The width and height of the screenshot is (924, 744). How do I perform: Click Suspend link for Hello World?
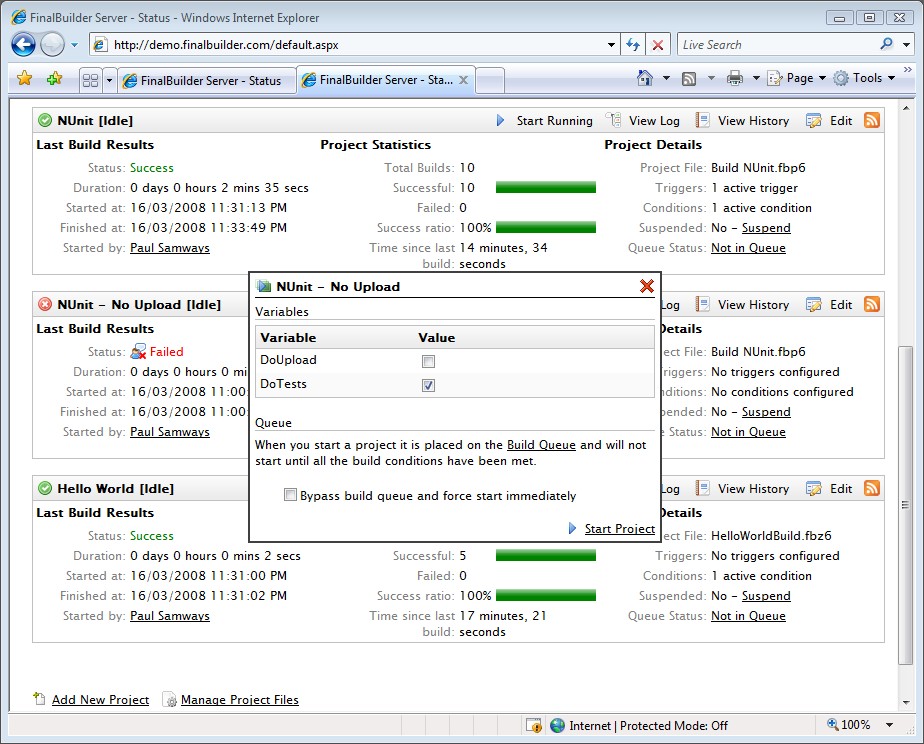click(766, 596)
